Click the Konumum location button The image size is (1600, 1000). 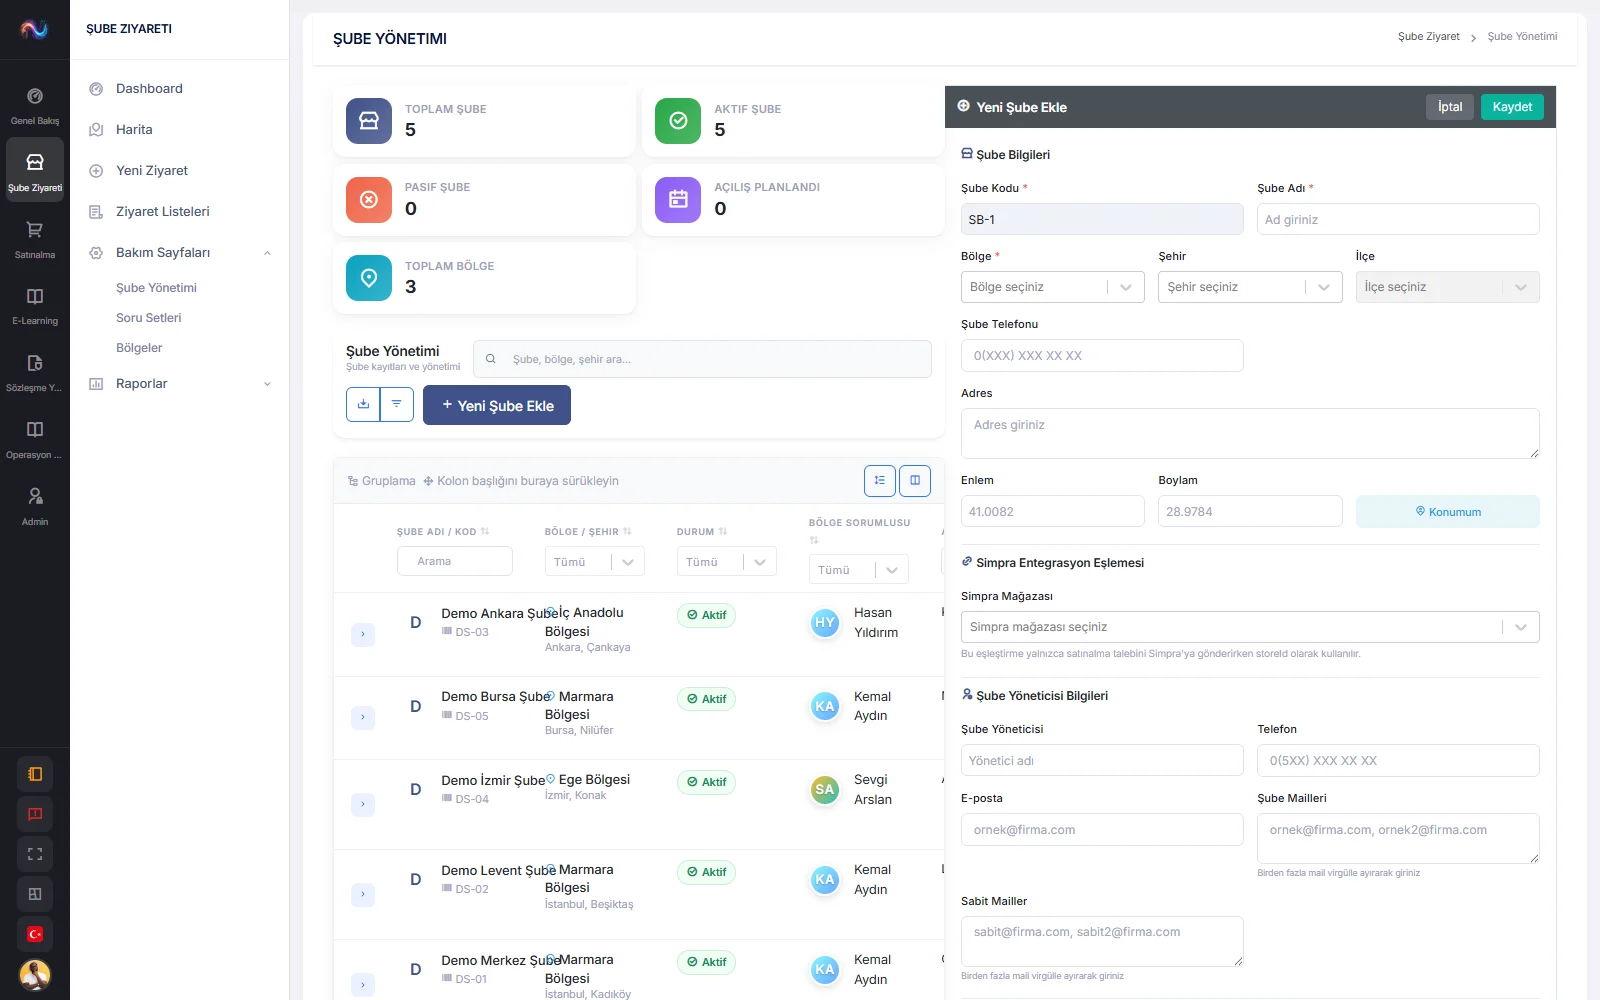pyautogui.click(x=1447, y=511)
